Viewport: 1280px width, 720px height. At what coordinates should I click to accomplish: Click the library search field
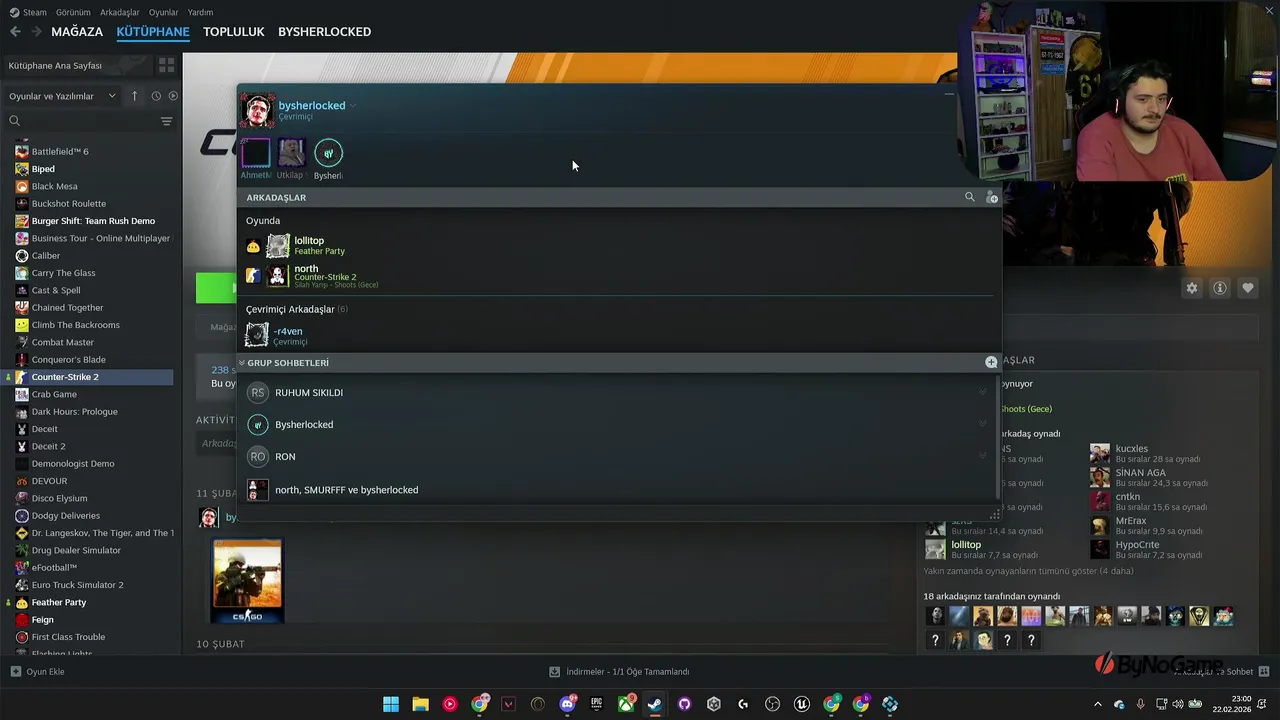(80, 121)
